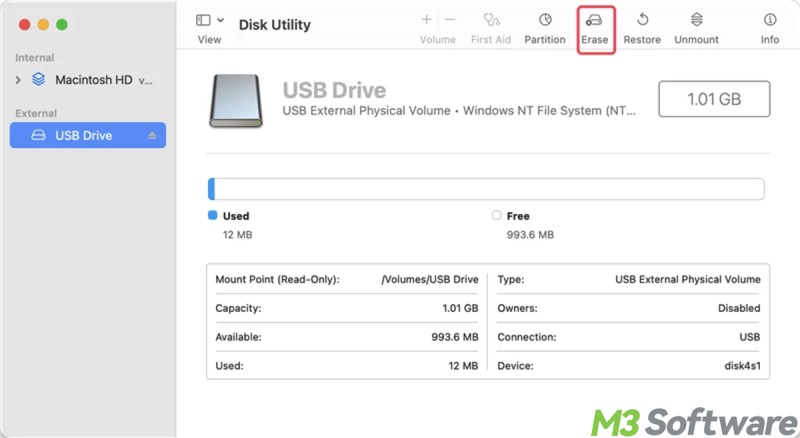Eject USB Drive with sidebar eject icon
Image resolution: width=800 pixels, height=438 pixels.
[152, 135]
